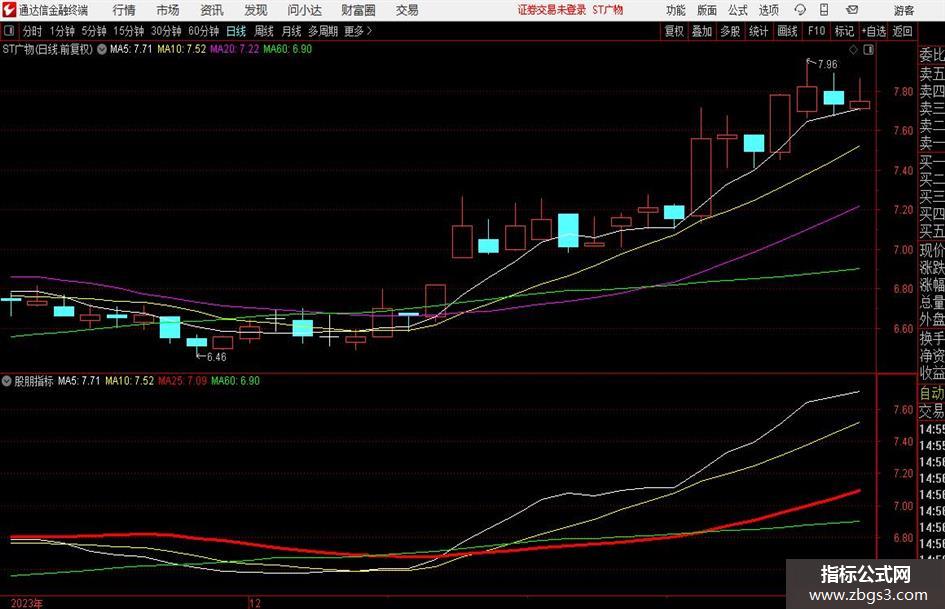Viewport: 945px width, 609px height.
Task: Click the 画线 drawing button
Action: [787, 31]
